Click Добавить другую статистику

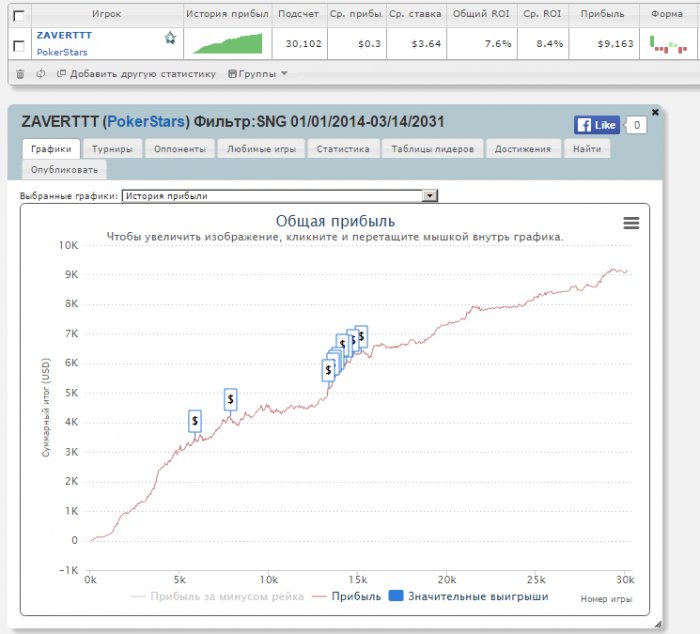coord(137,74)
